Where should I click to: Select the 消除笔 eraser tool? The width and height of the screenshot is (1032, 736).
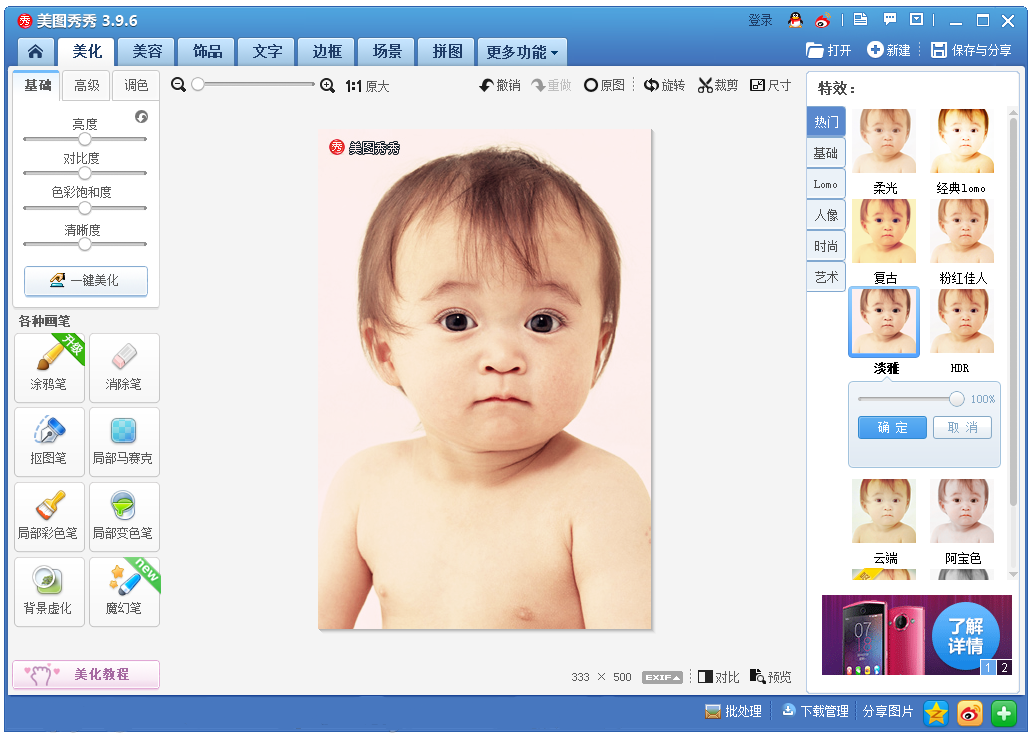coord(124,367)
